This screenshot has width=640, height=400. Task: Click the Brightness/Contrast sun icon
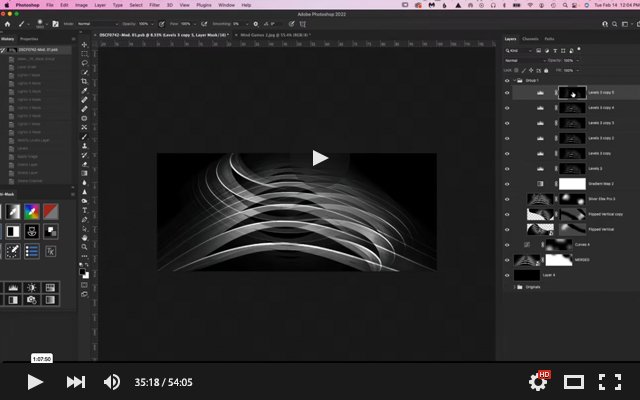[x=31, y=288]
